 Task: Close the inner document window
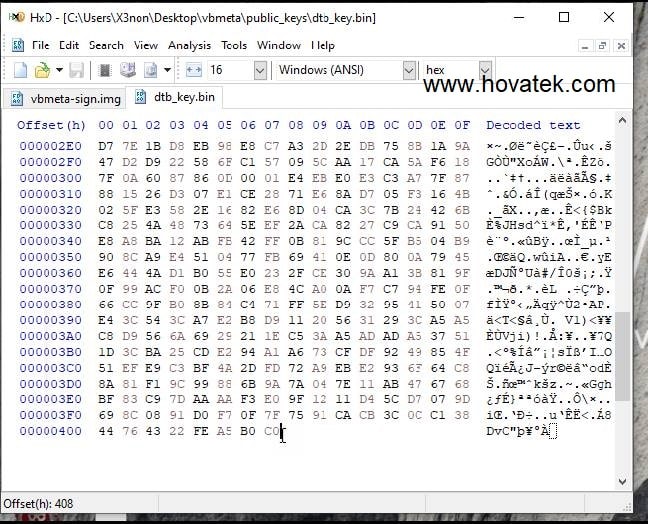tap(621, 46)
